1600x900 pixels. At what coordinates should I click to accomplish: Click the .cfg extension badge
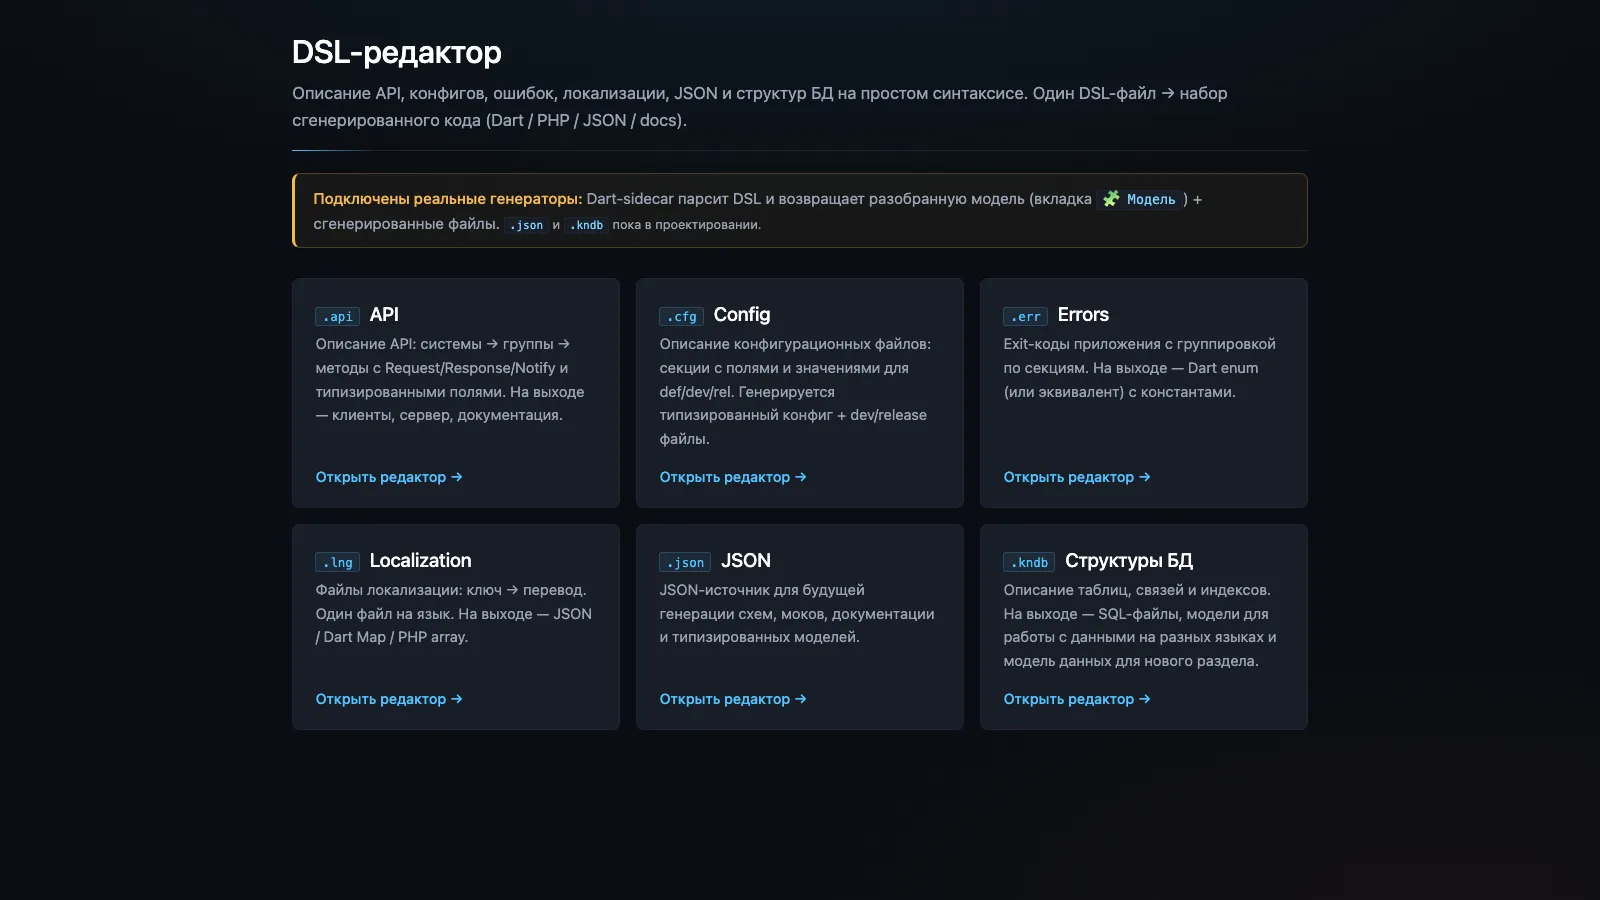[x=681, y=316]
